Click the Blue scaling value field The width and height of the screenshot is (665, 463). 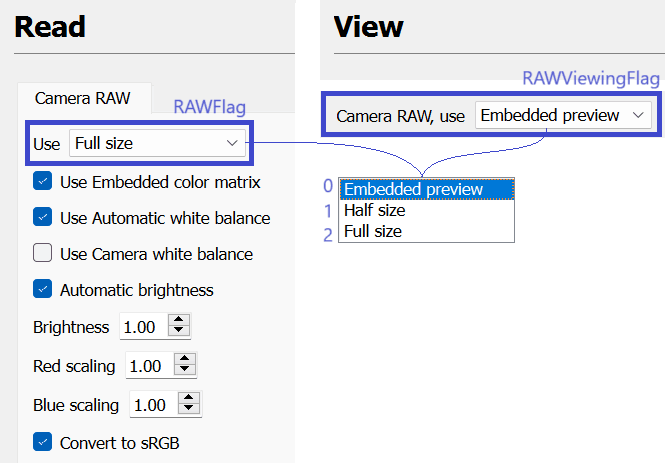pyautogui.click(x=154, y=404)
